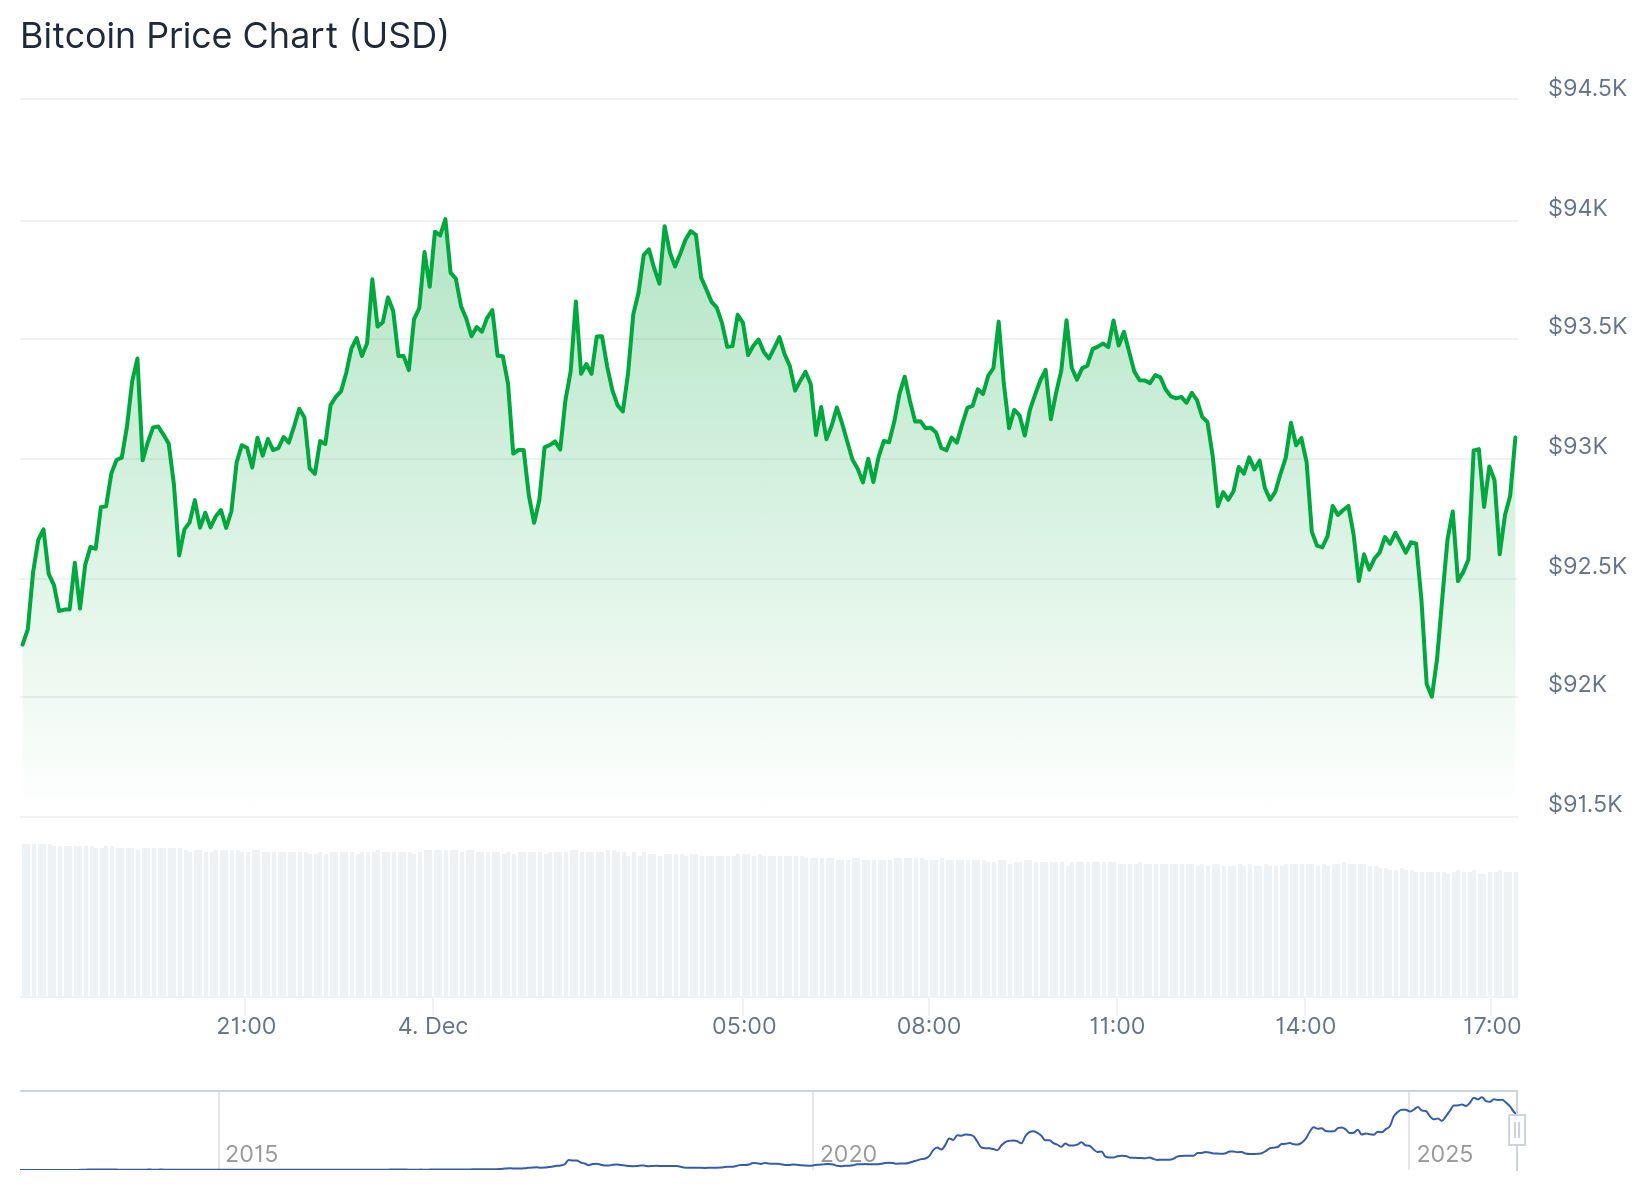Click the 2015 marker in the navigator
Viewport: 1644px width, 1200px height.
(252, 1154)
